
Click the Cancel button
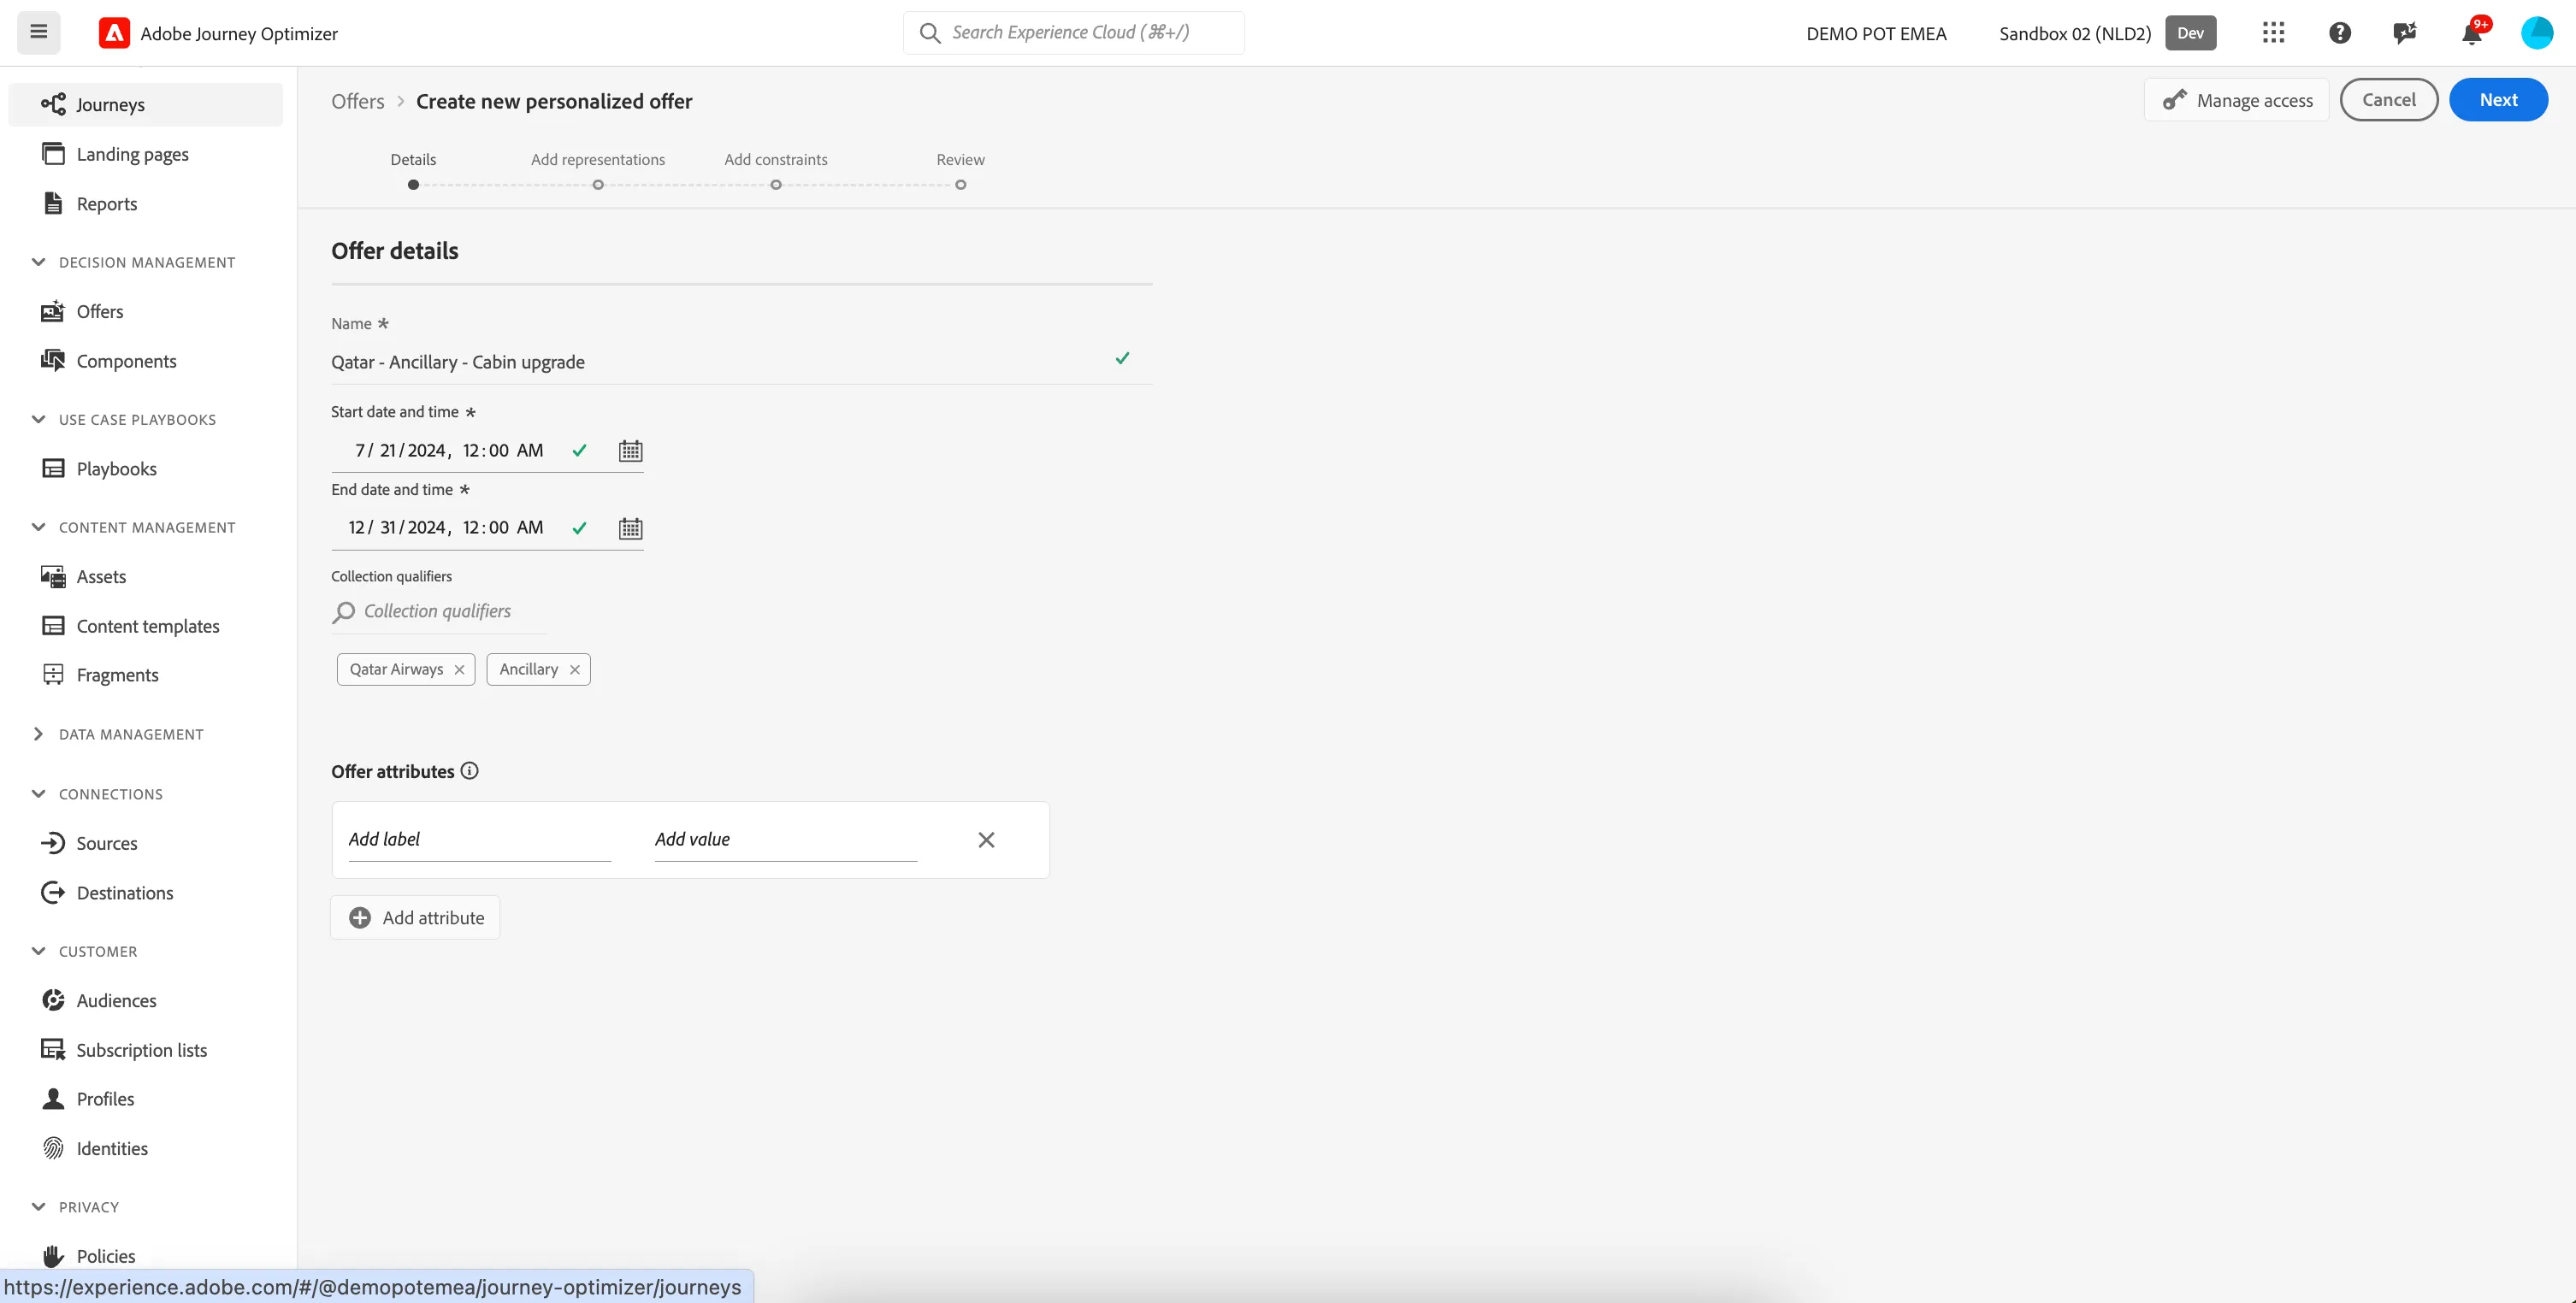coord(2389,100)
